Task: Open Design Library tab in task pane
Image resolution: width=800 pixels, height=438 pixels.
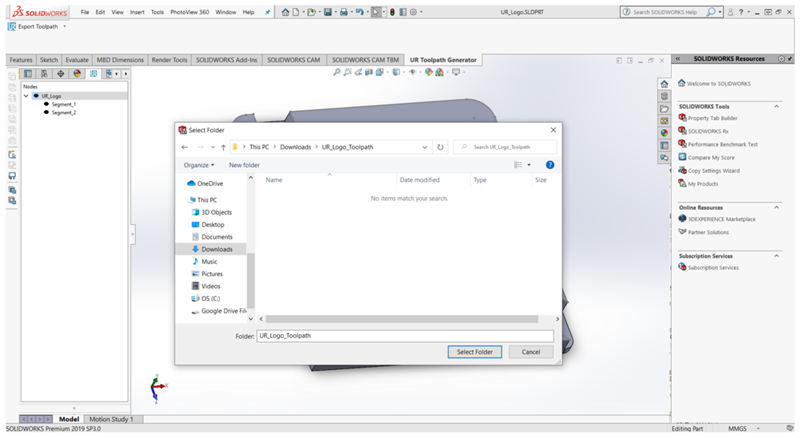Action: pos(664,96)
